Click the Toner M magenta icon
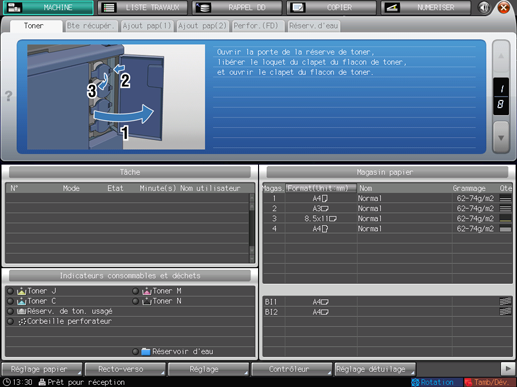This screenshot has width=517, height=387. [147, 291]
